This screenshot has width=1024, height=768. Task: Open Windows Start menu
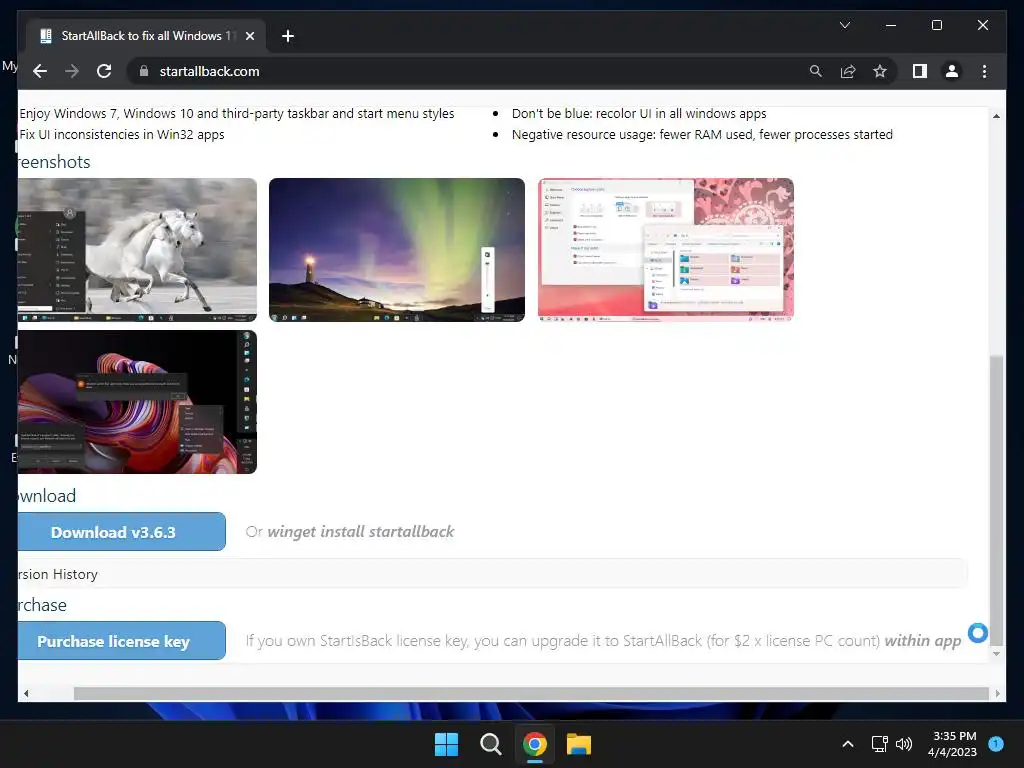pyautogui.click(x=447, y=744)
